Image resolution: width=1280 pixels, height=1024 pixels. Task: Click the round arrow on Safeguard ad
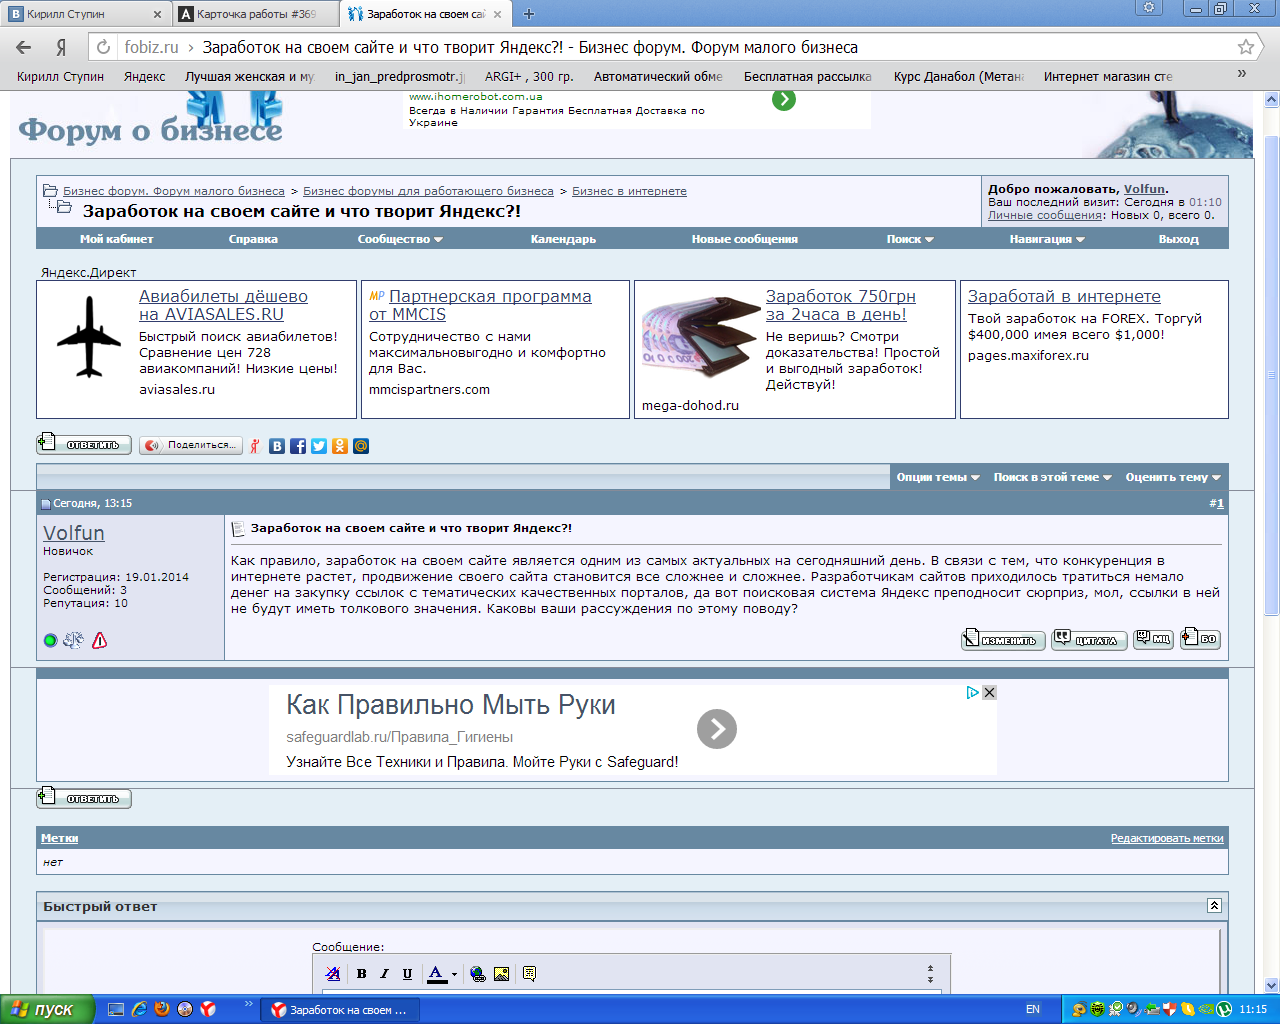pyautogui.click(x=717, y=729)
